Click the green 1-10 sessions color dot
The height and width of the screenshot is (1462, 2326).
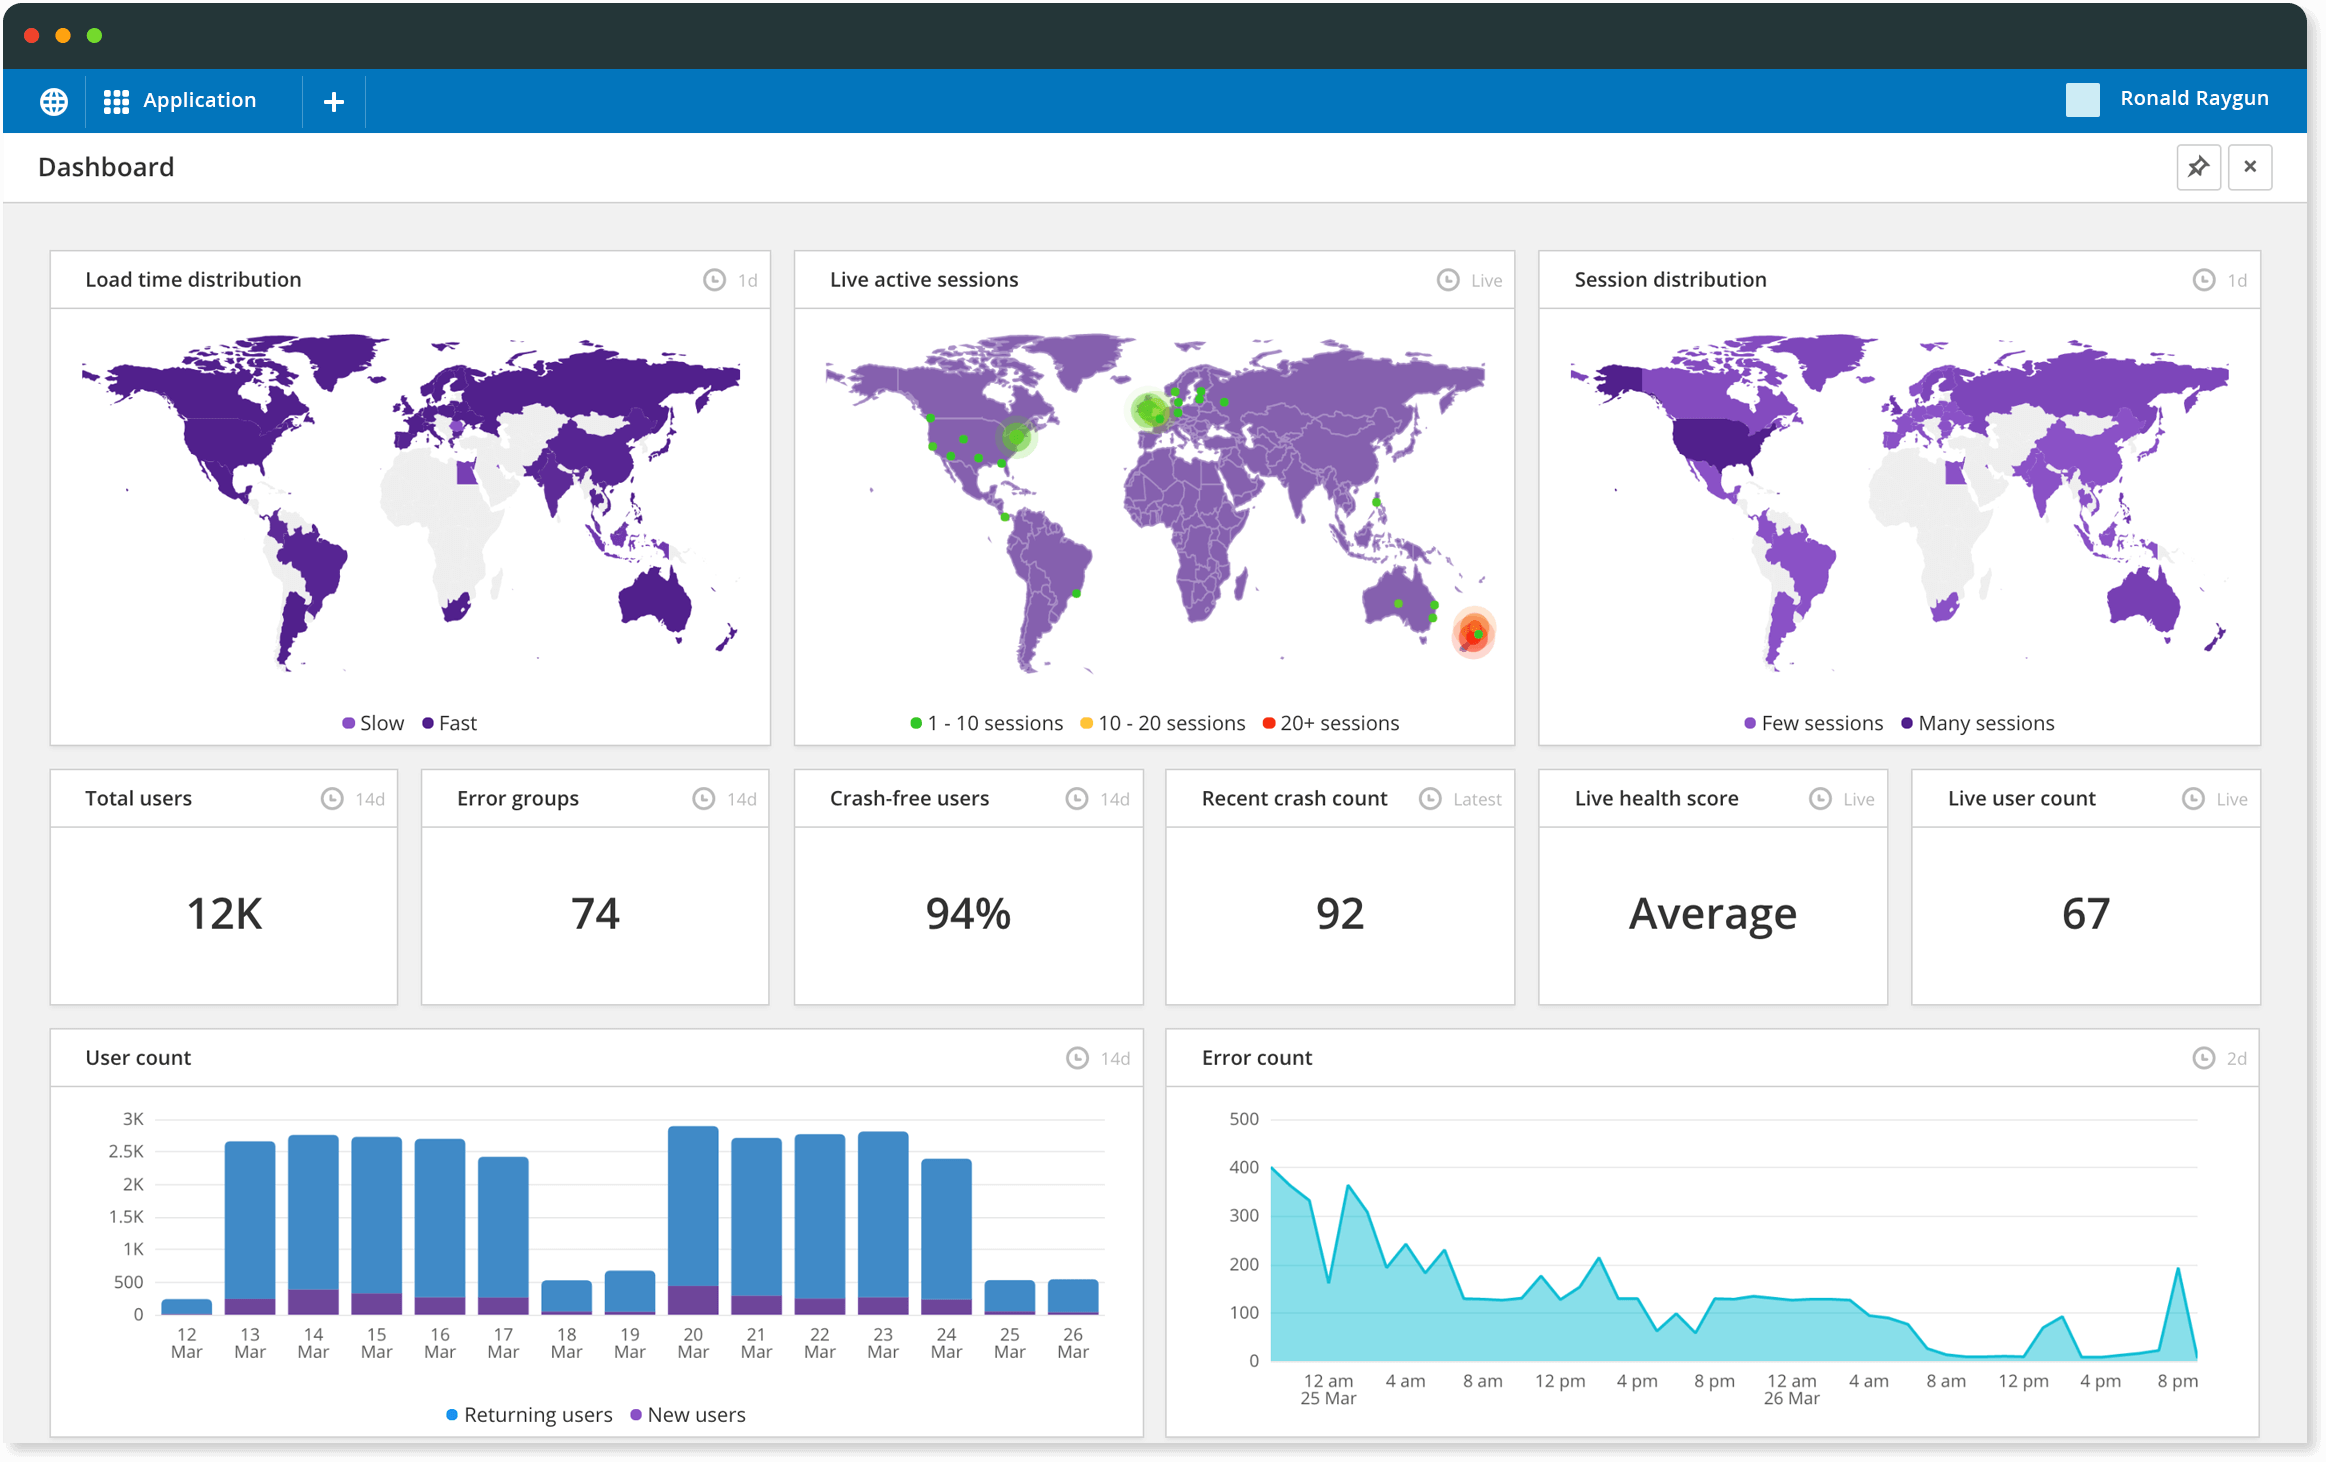[914, 722]
